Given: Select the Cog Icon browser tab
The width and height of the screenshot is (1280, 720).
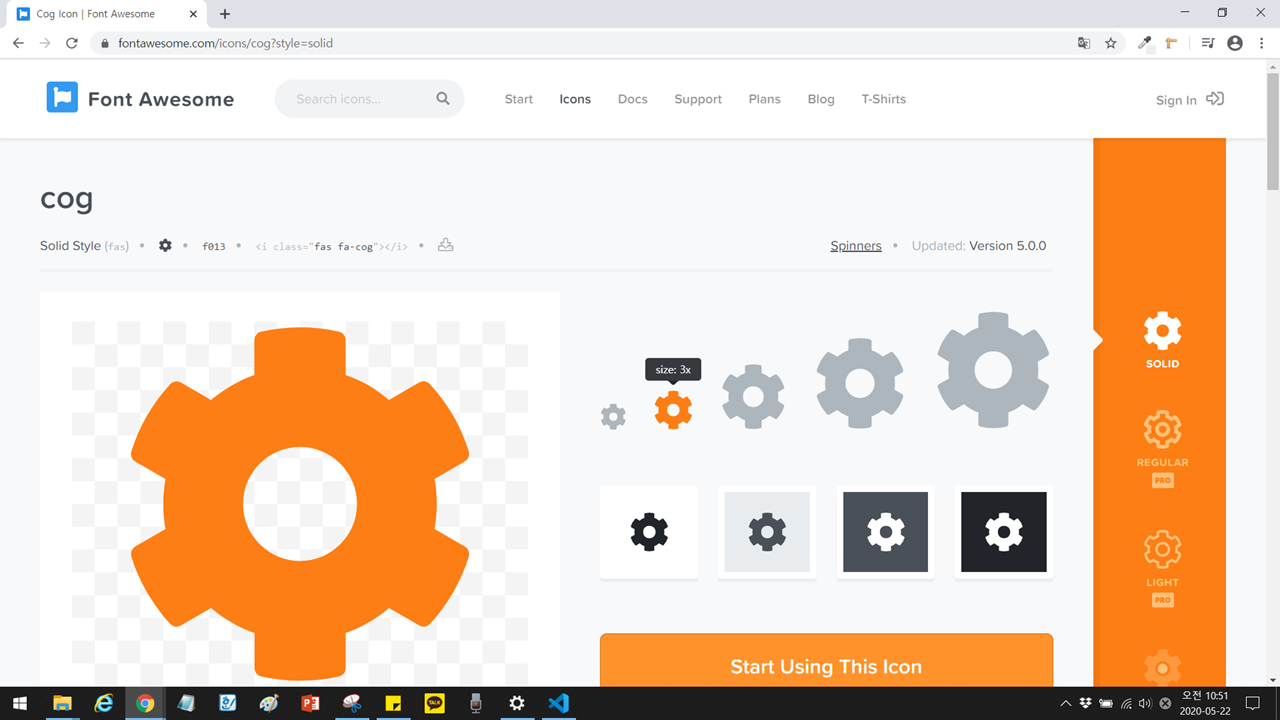Looking at the screenshot, I should (105, 14).
